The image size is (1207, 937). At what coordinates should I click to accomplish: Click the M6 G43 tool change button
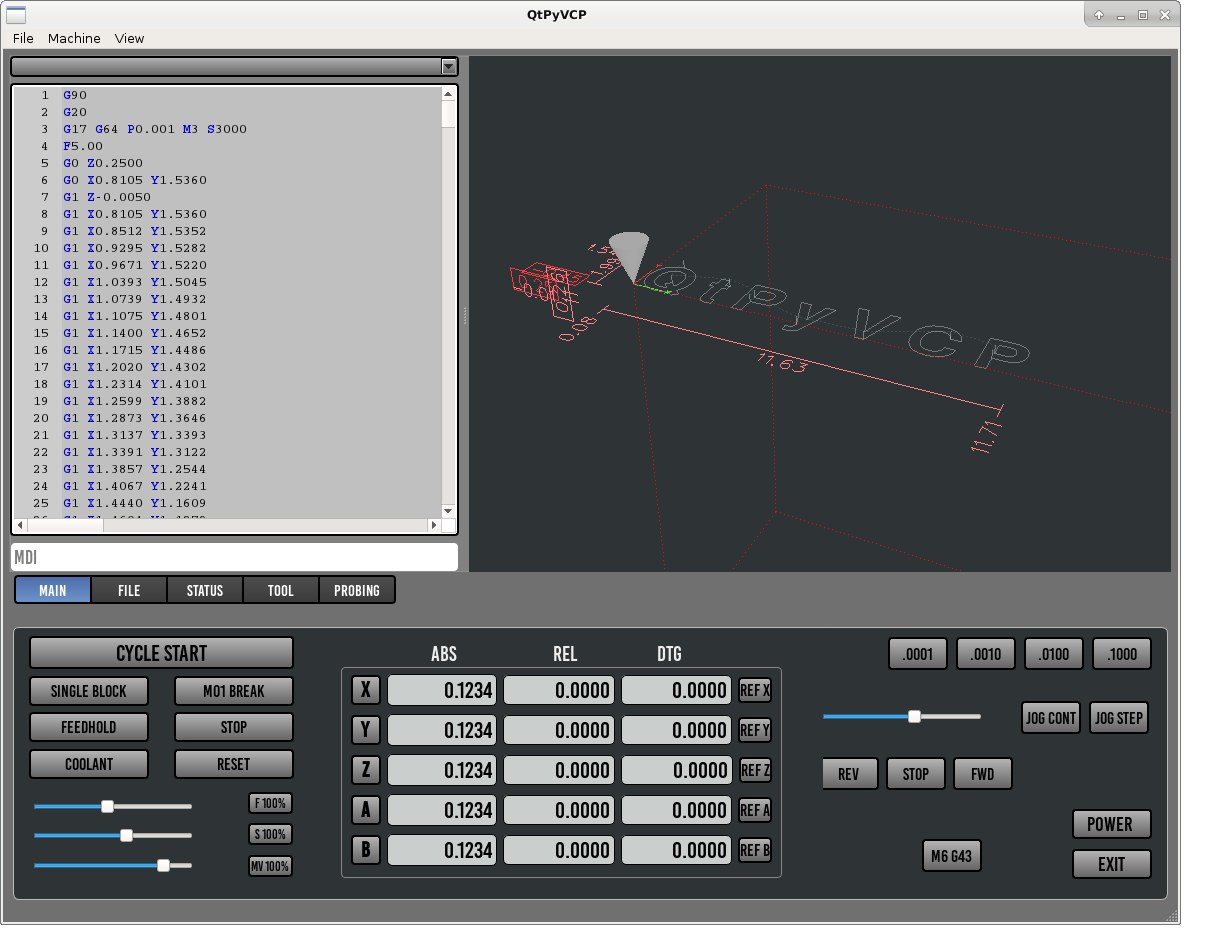[x=951, y=856]
